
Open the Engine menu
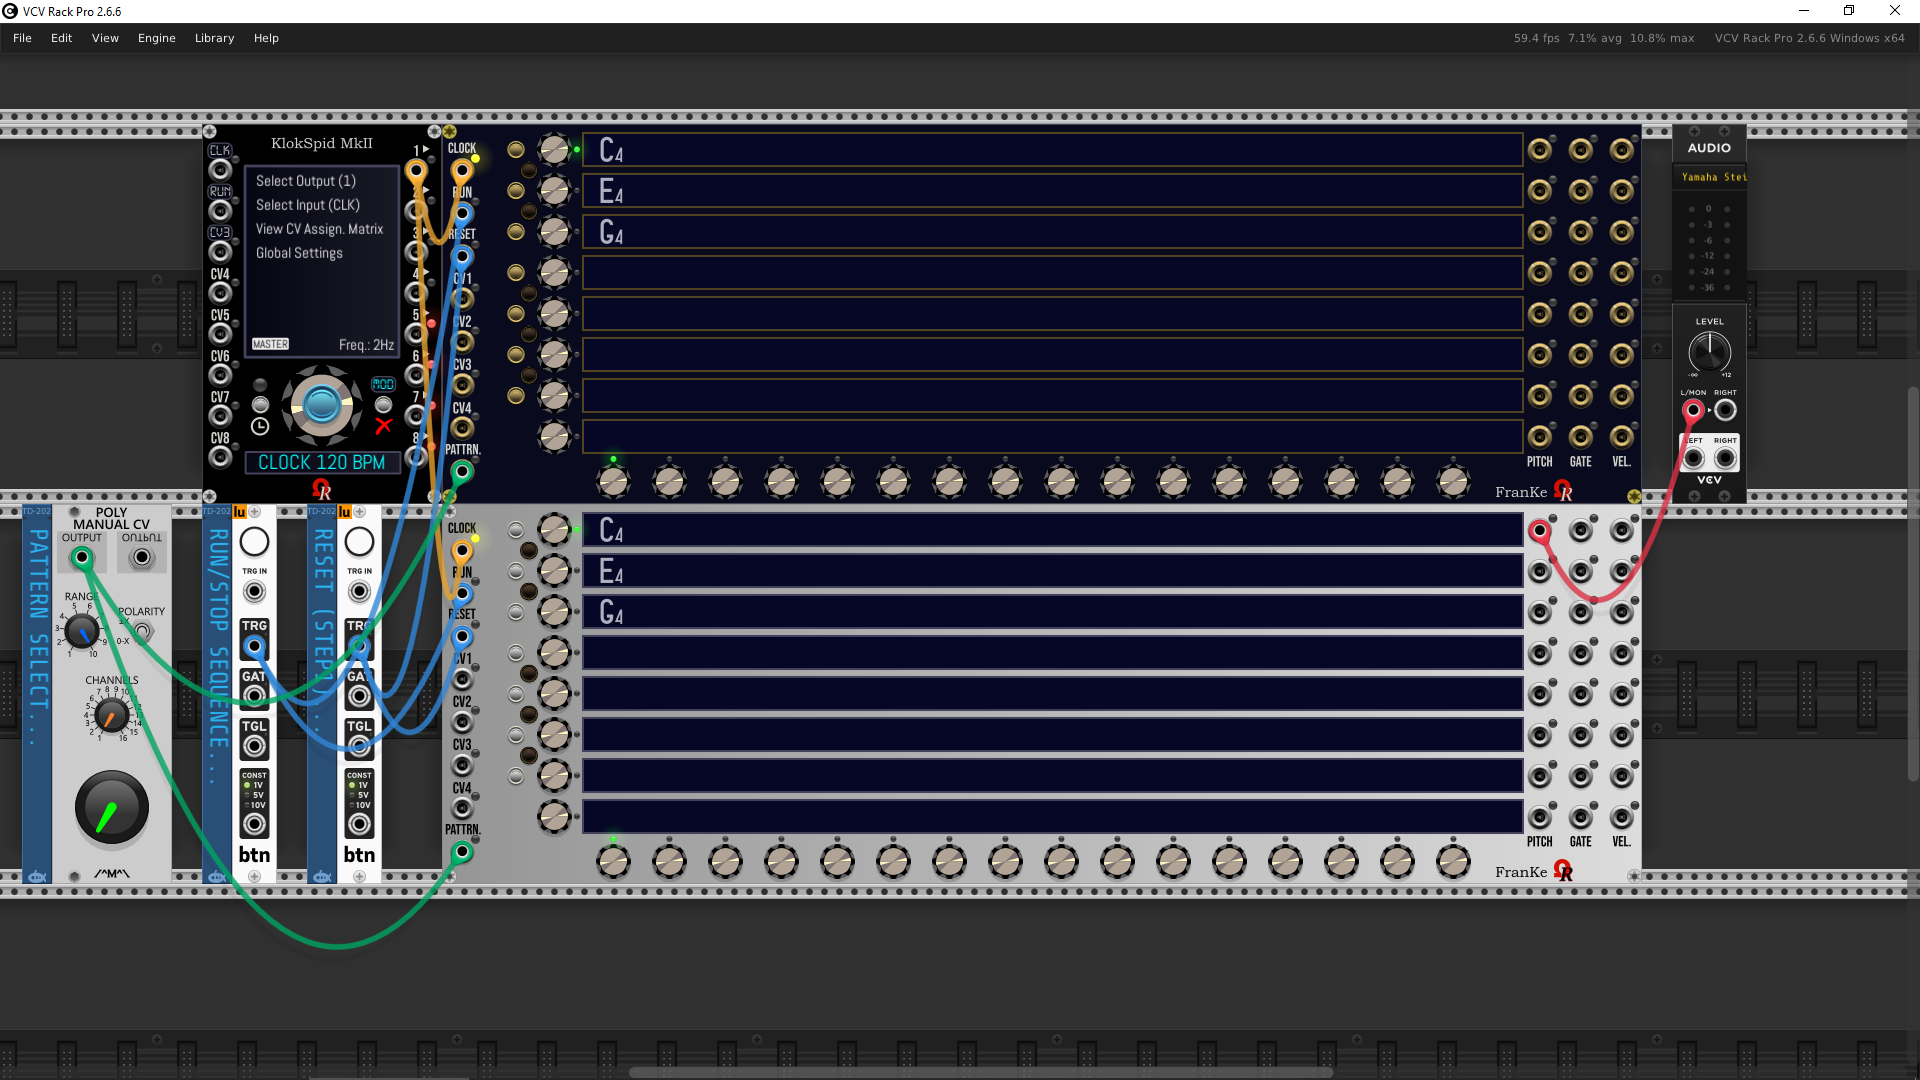156,38
